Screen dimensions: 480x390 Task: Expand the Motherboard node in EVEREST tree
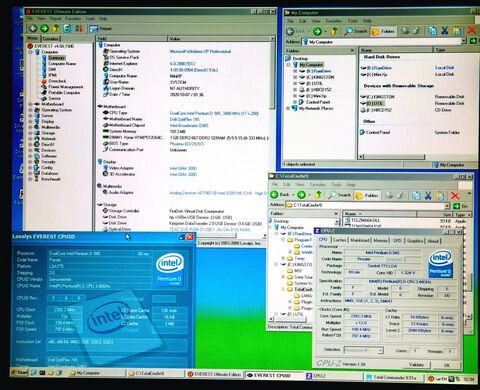pos(30,104)
